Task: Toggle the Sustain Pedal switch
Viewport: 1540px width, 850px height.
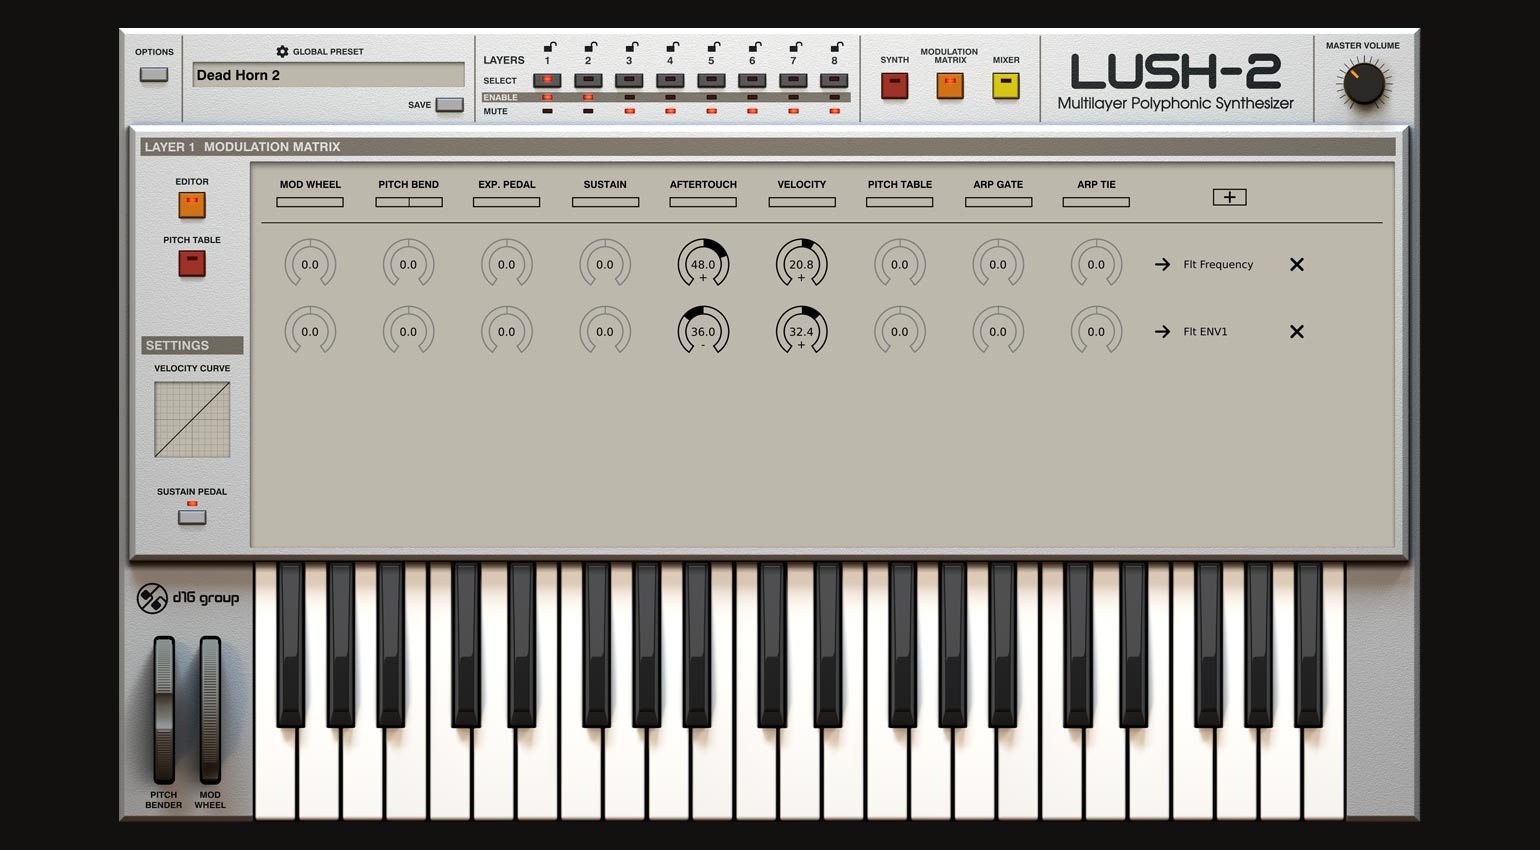Action: (x=192, y=517)
